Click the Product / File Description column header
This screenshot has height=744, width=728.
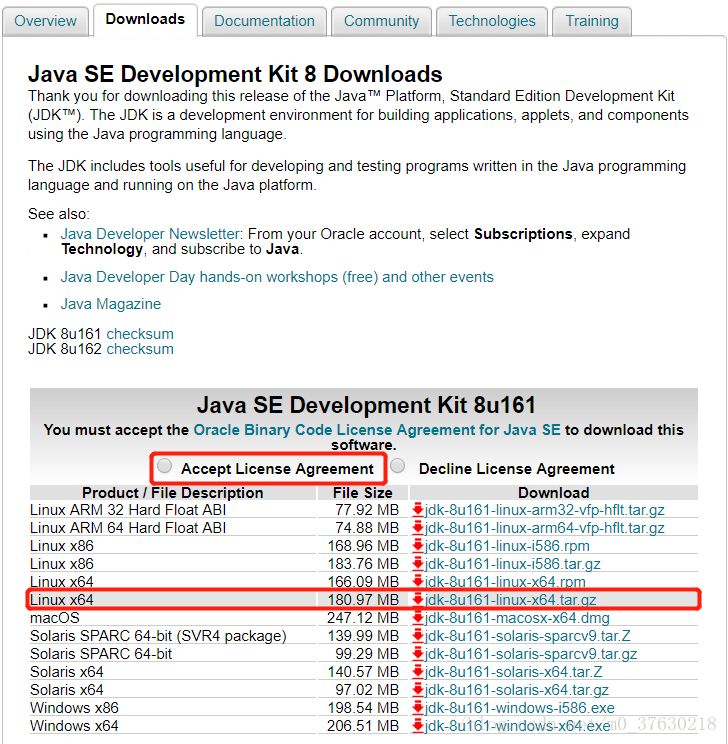(x=173, y=493)
